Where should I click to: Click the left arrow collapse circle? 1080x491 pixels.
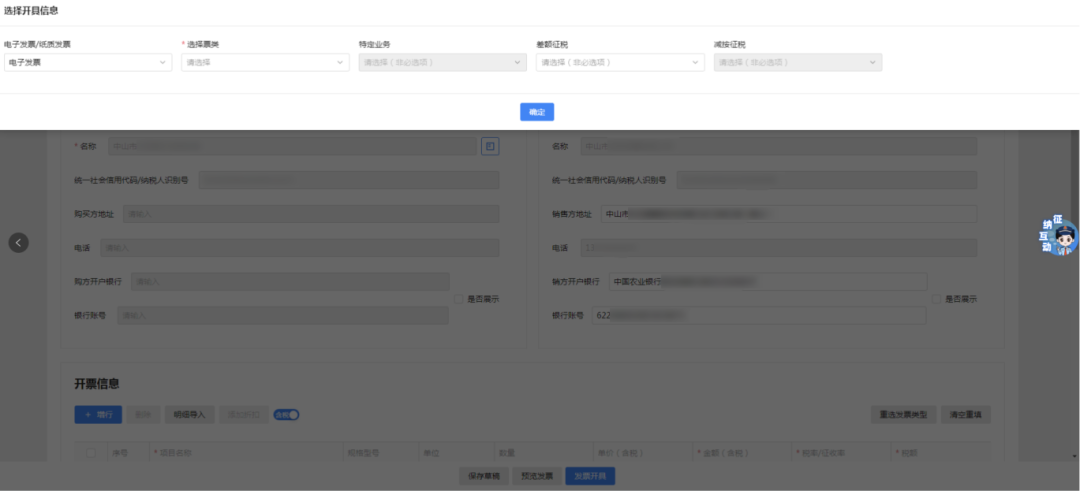19,242
